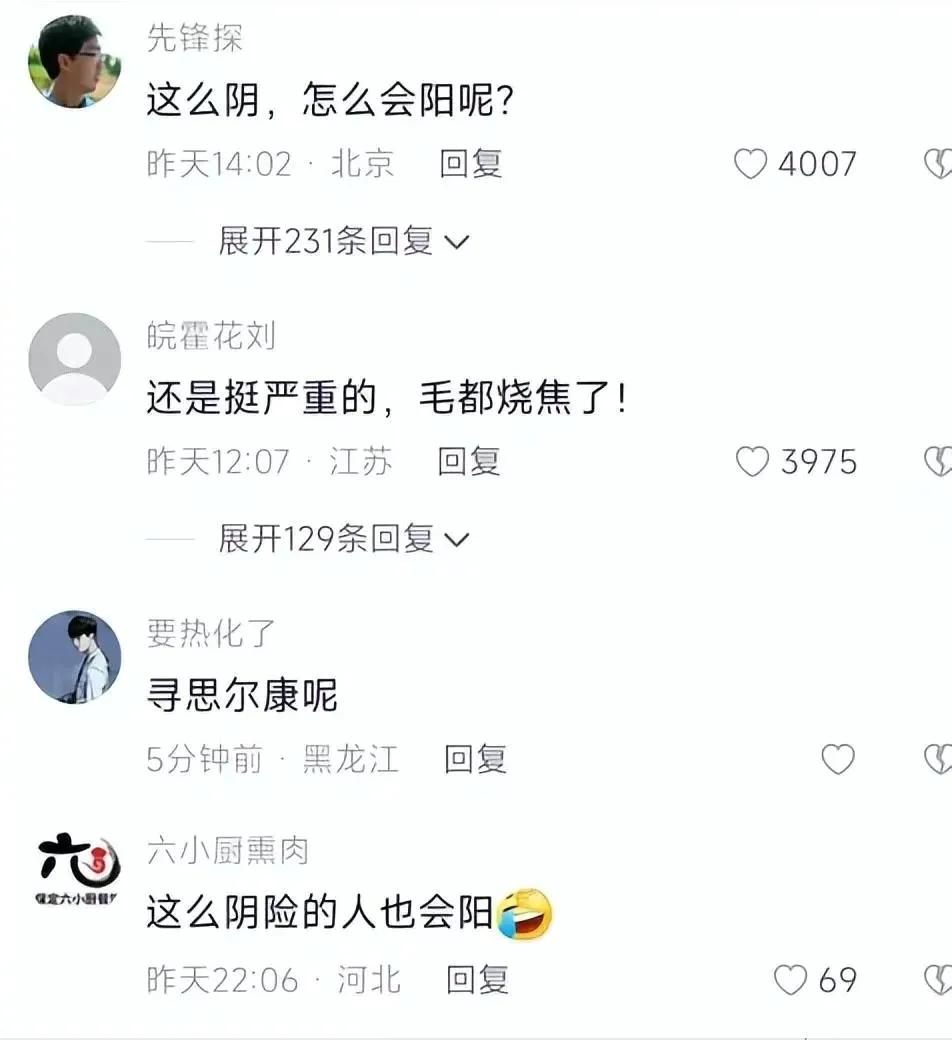The width and height of the screenshot is (952, 1040).
Task: Open username 皖霍花刘
Action: coord(211,336)
